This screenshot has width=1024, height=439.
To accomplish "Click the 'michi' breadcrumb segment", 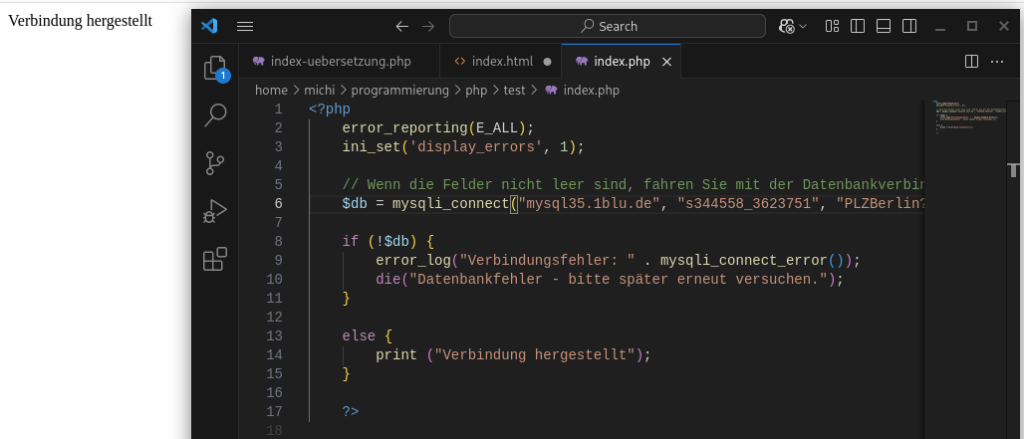I will (x=319, y=90).
